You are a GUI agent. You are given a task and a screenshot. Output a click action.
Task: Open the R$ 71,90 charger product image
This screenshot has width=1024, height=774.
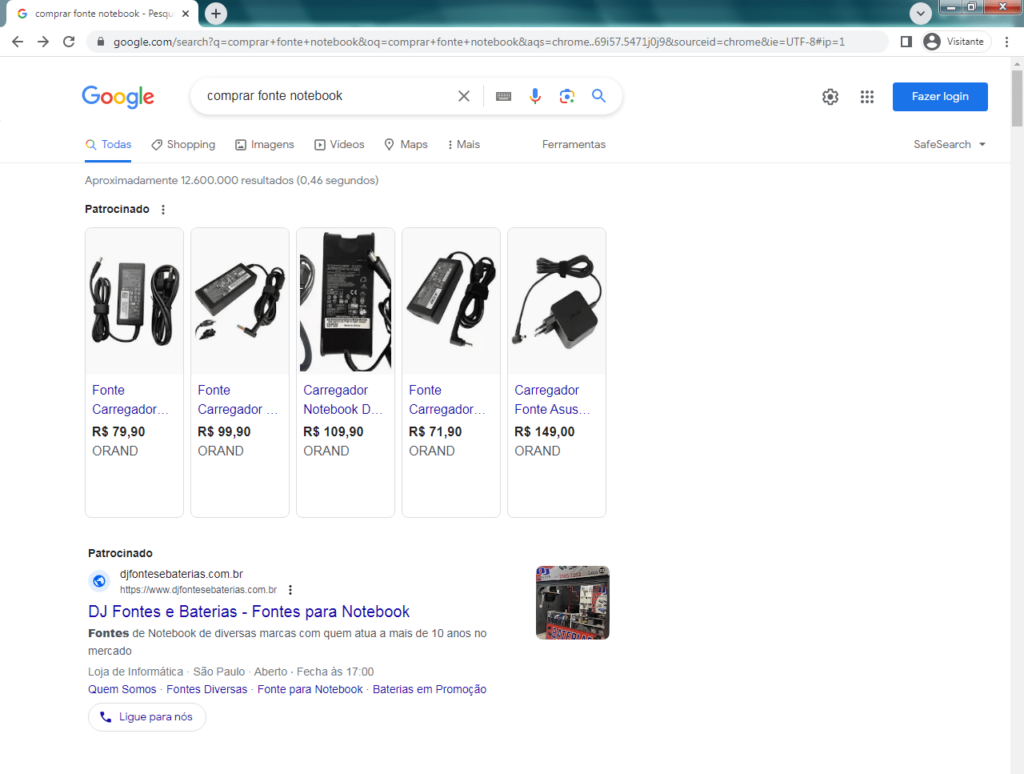(x=451, y=301)
